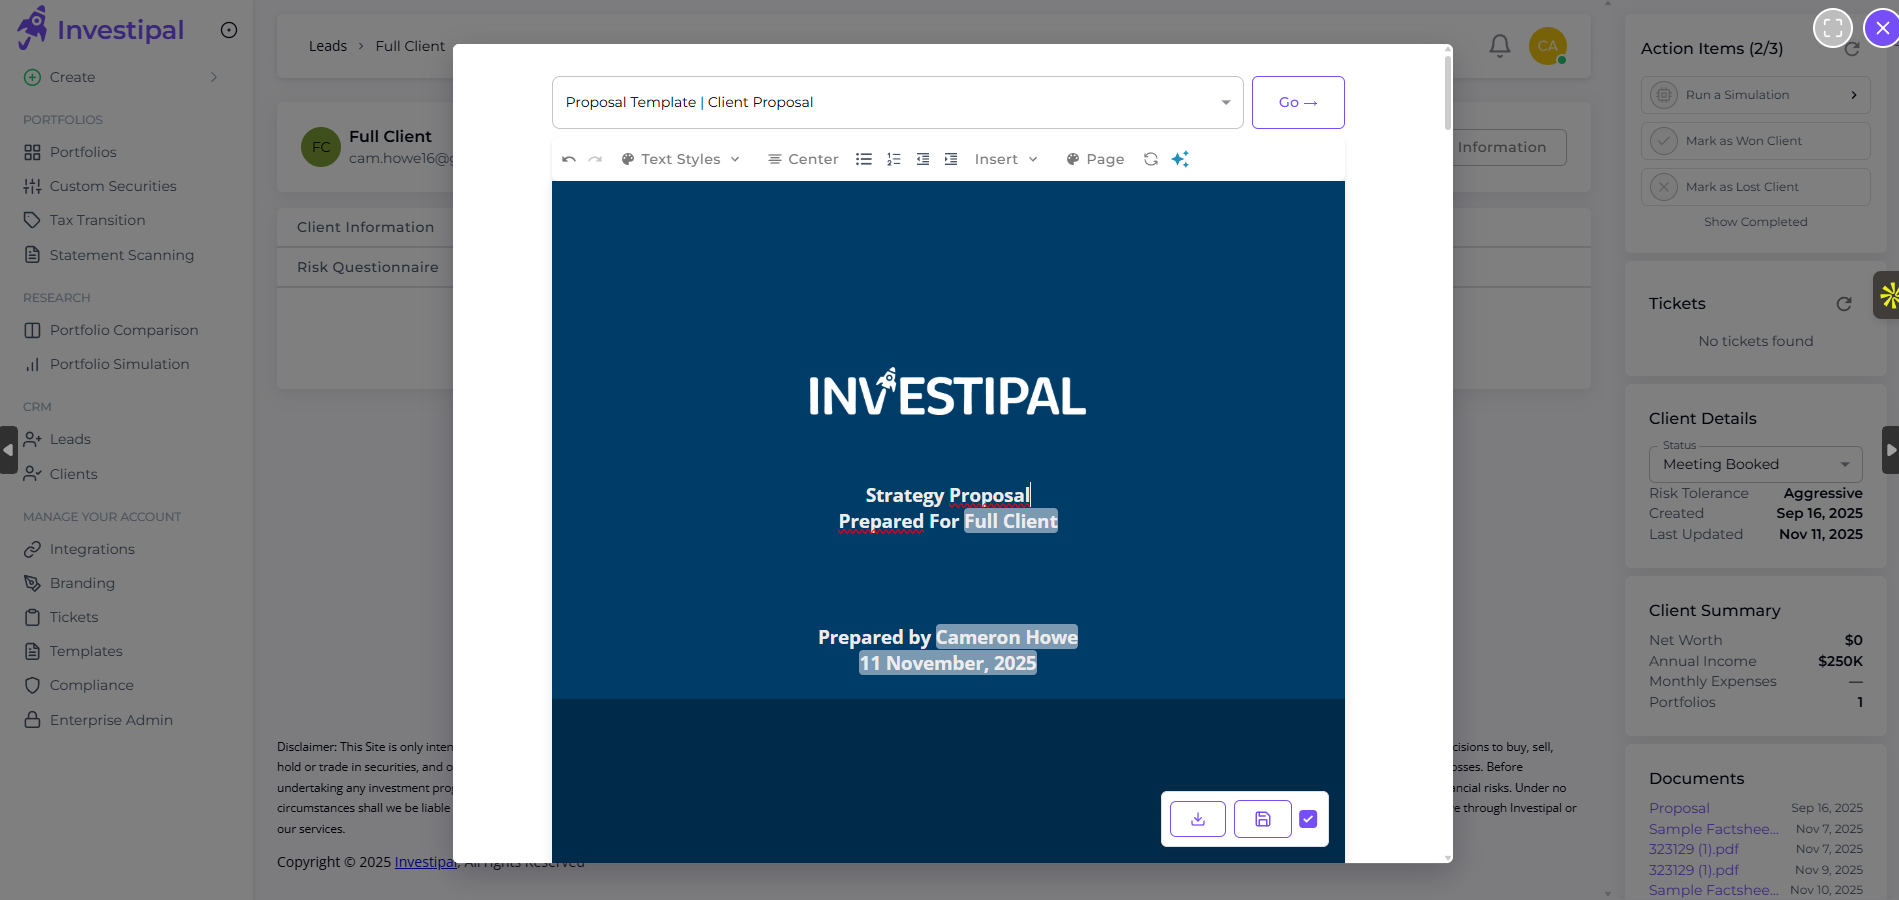Open the Proposal document link under Documents
The height and width of the screenshot is (900, 1899).
[1677, 807]
